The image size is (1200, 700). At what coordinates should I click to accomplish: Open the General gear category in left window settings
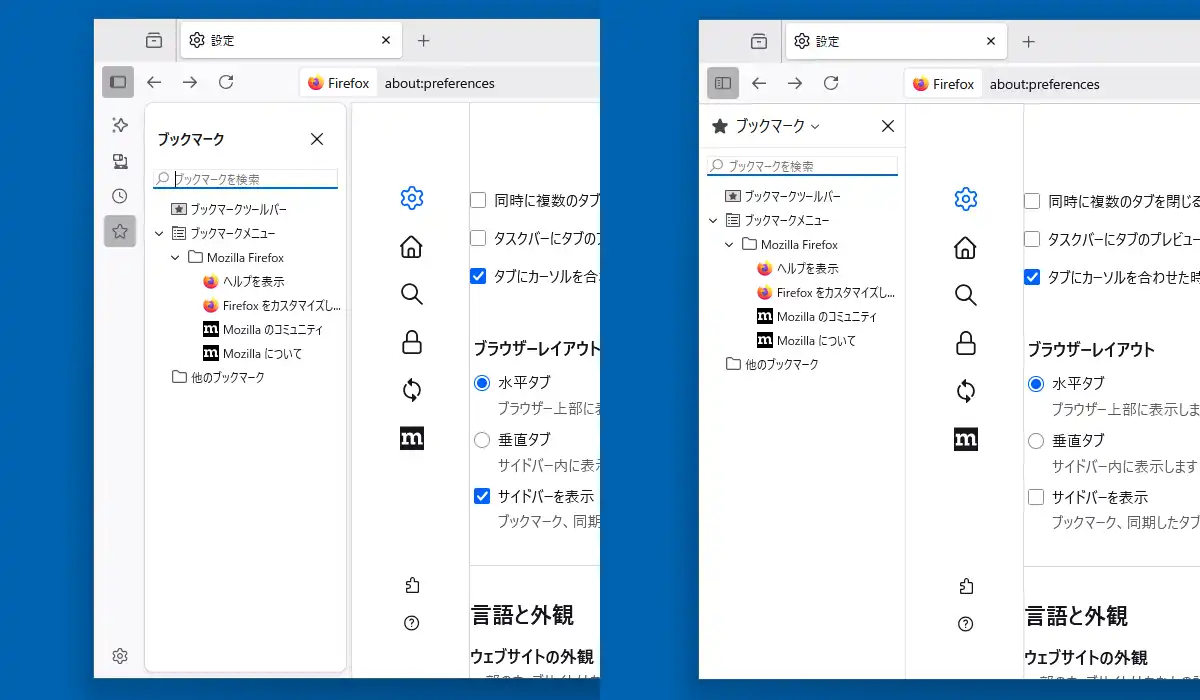point(412,198)
